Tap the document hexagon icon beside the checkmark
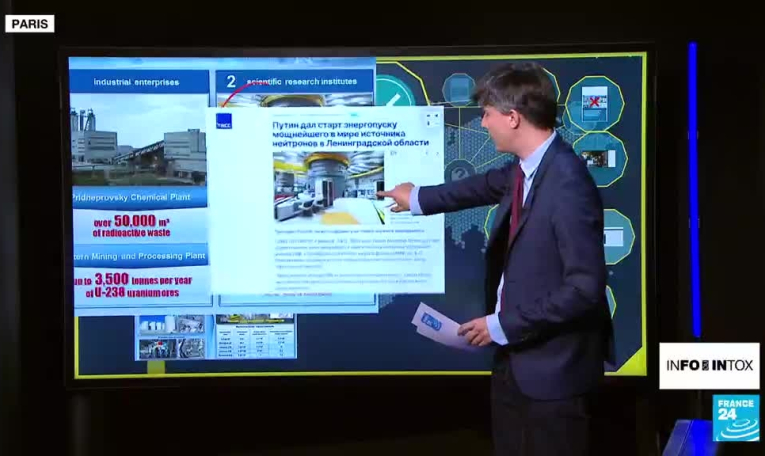 (x=460, y=90)
